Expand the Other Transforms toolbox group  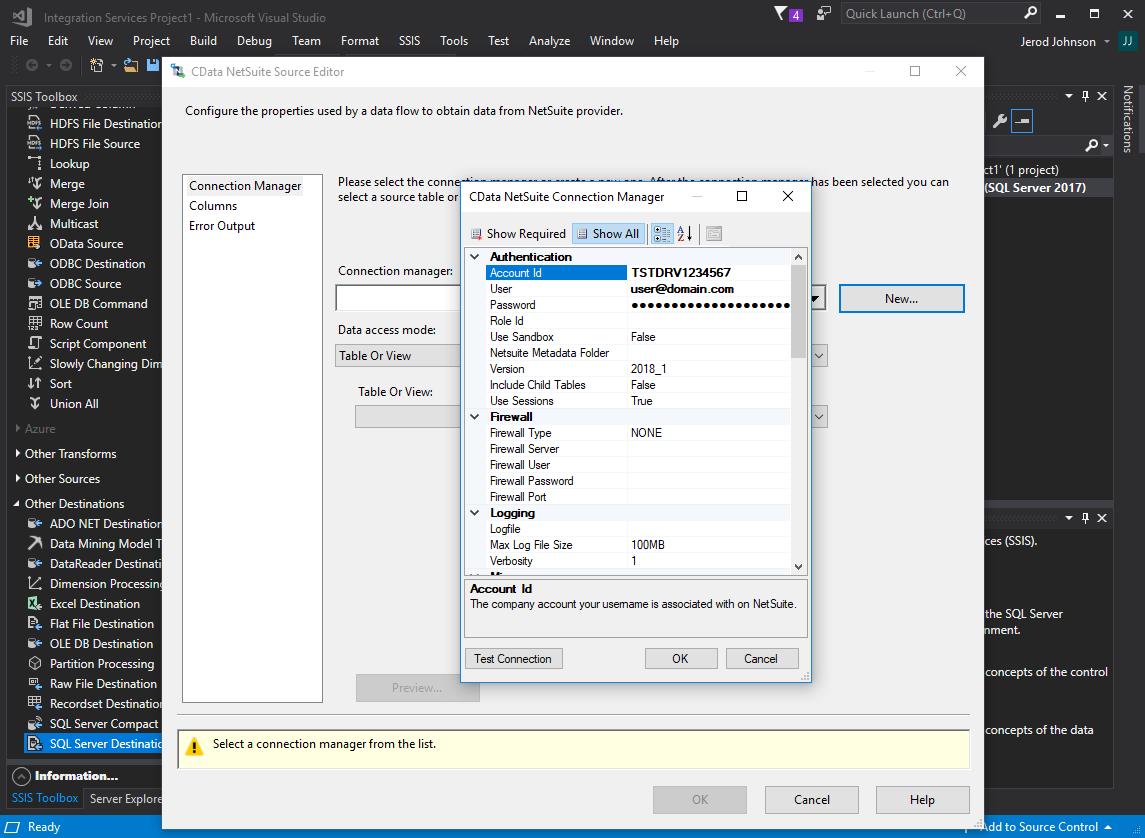click(x=18, y=453)
